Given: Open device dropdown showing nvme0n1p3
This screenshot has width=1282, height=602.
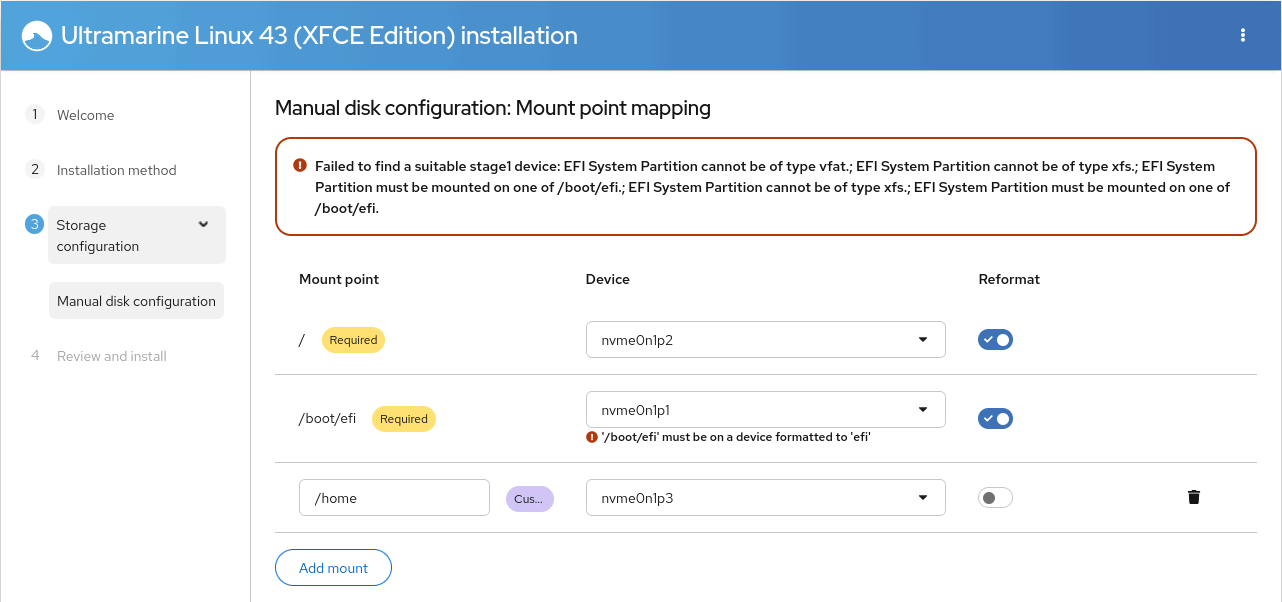Looking at the screenshot, I should pyautogui.click(x=765, y=498).
